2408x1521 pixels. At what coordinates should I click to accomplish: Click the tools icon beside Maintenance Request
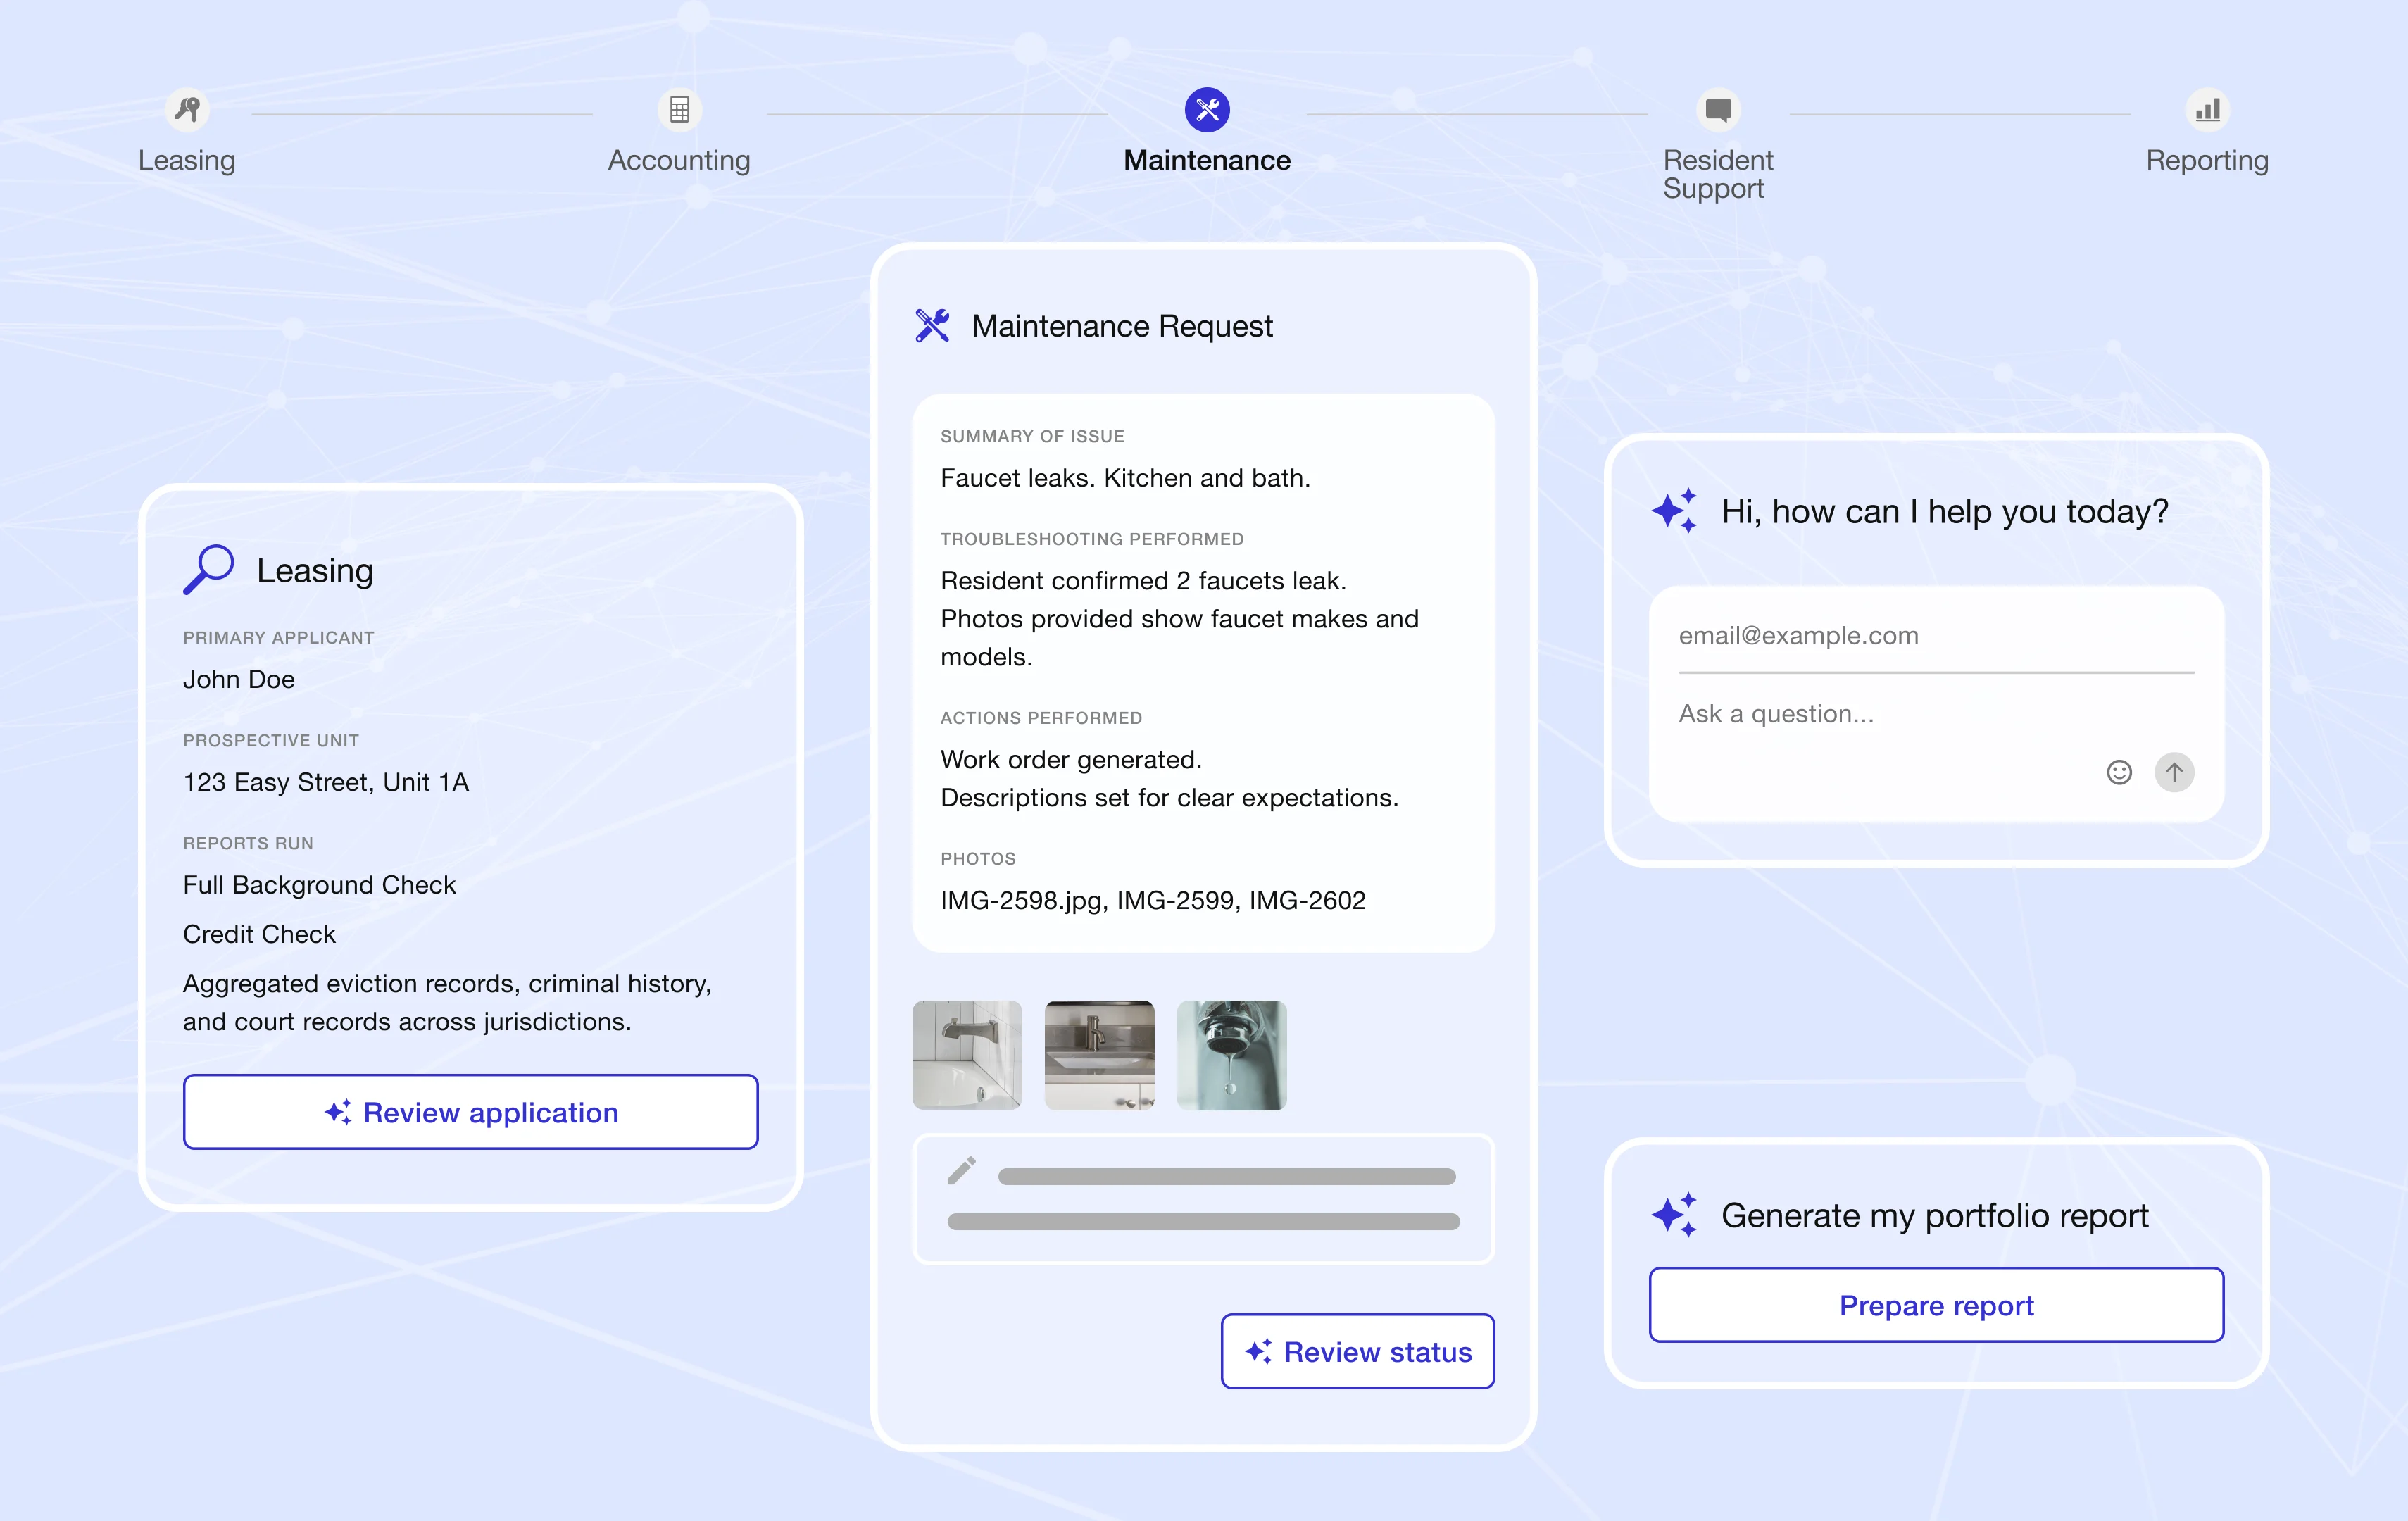tap(932, 325)
